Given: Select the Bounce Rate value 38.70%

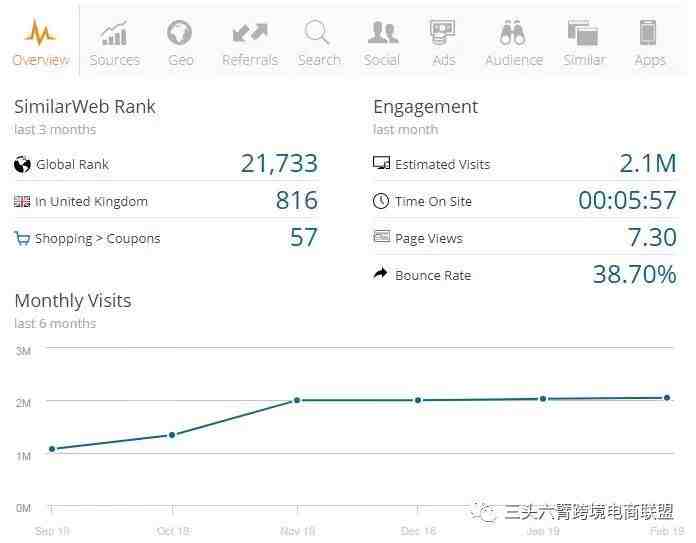Looking at the screenshot, I should pyautogui.click(x=635, y=274).
